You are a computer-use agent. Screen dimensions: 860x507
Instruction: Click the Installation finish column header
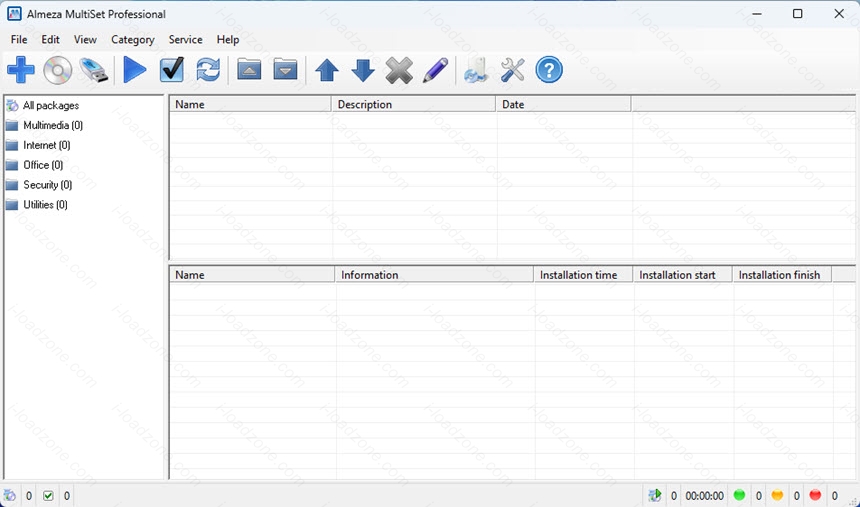[782, 275]
